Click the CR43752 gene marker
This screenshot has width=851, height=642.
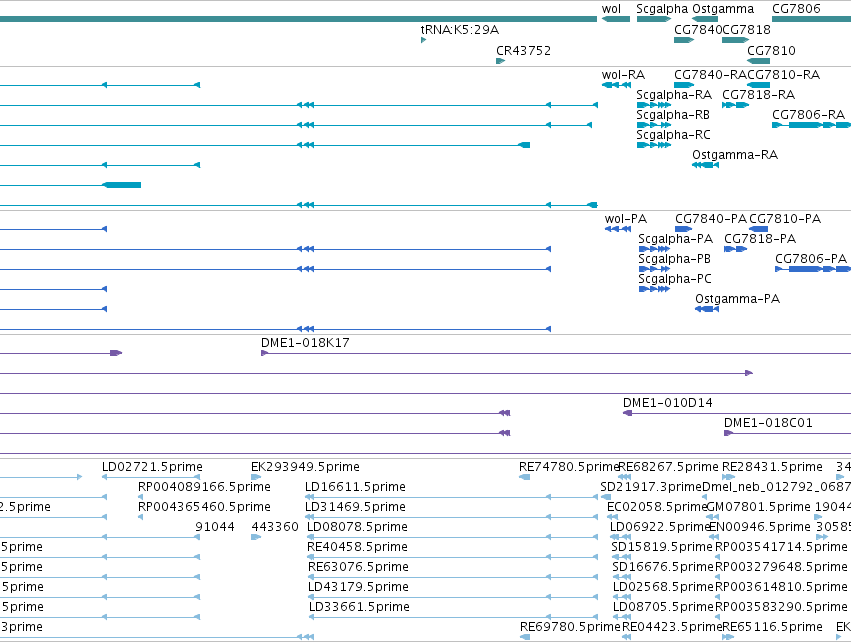tap(500, 61)
